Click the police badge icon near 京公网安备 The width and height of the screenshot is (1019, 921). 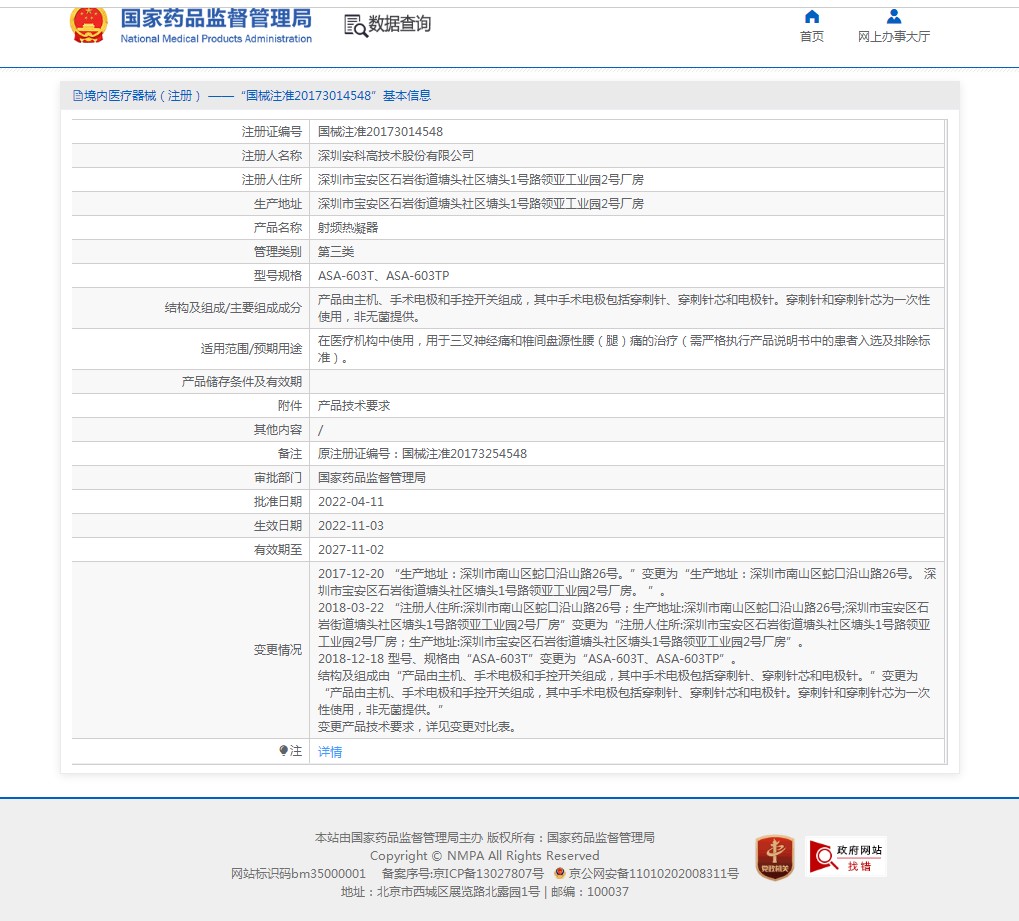pyautogui.click(x=560, y=873)
